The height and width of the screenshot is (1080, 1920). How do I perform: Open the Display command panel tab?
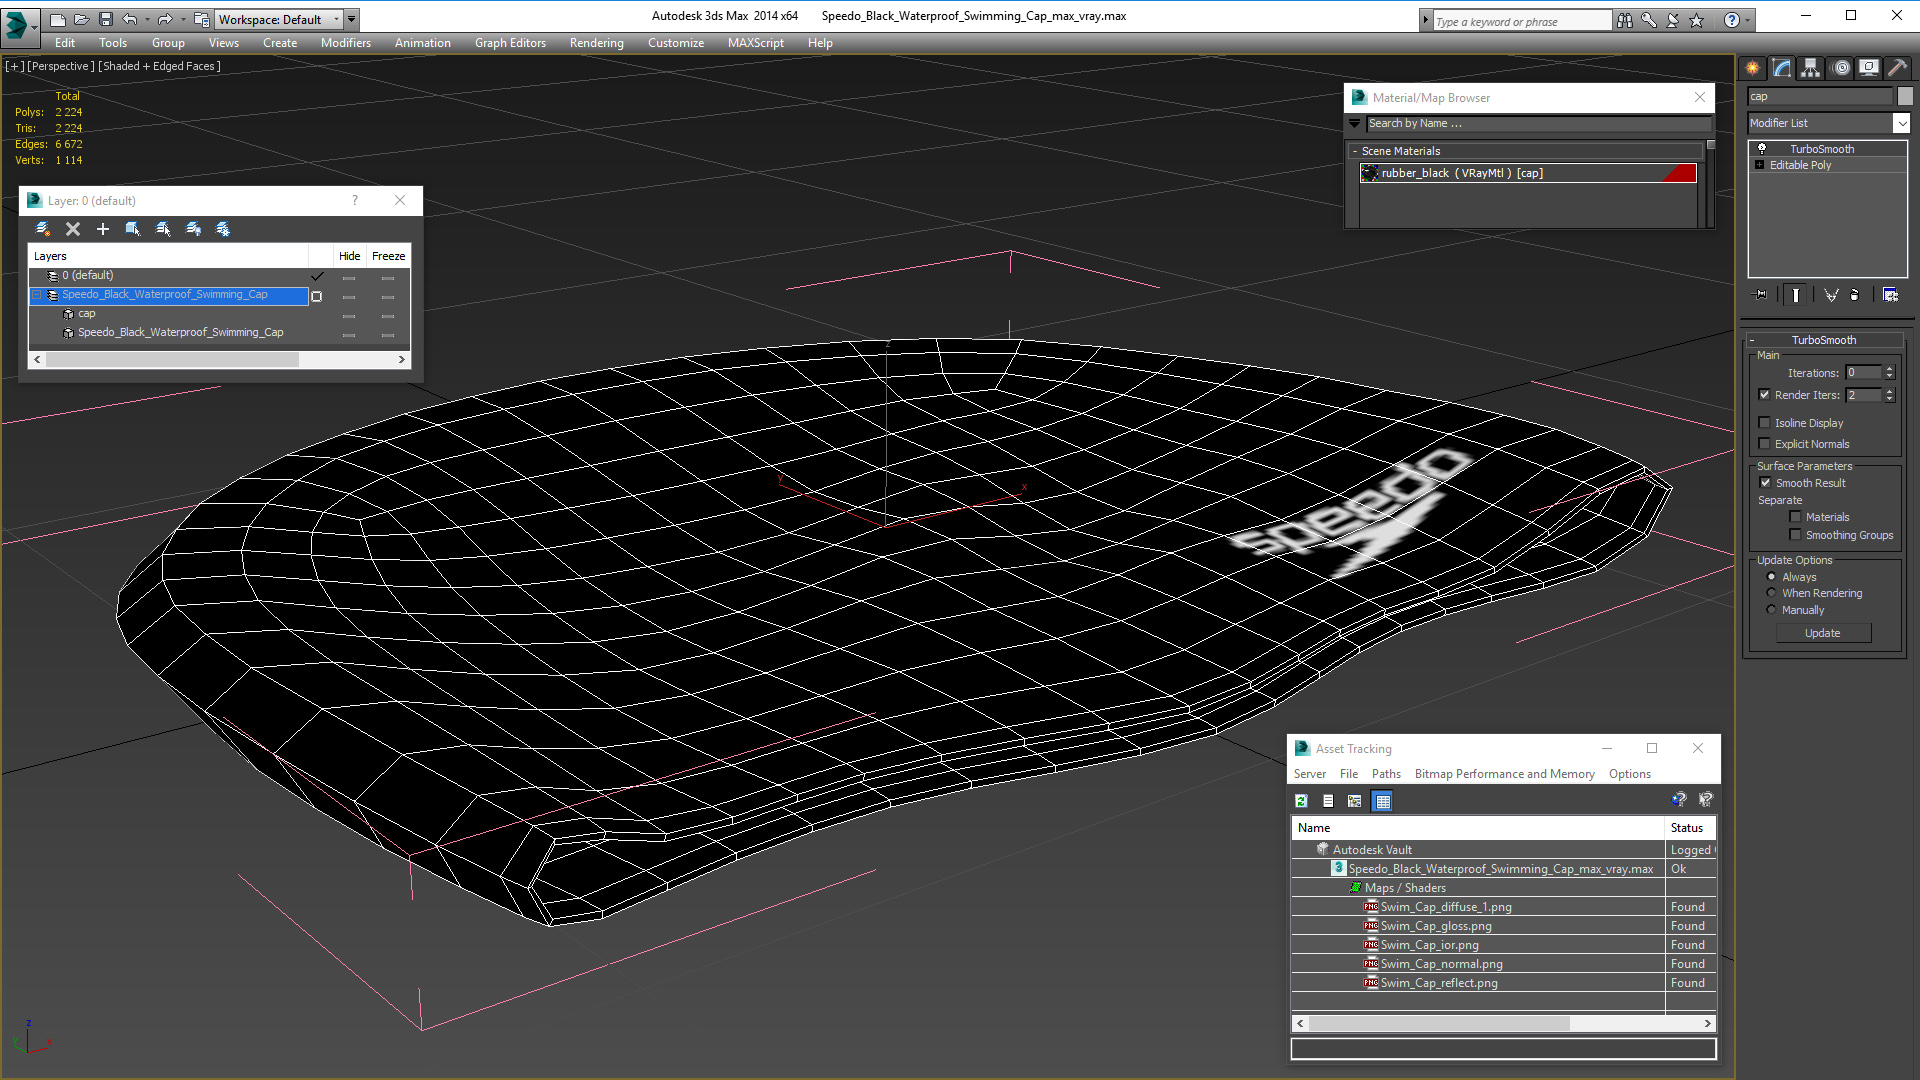pyautogui.click(x=1868, y=68)
